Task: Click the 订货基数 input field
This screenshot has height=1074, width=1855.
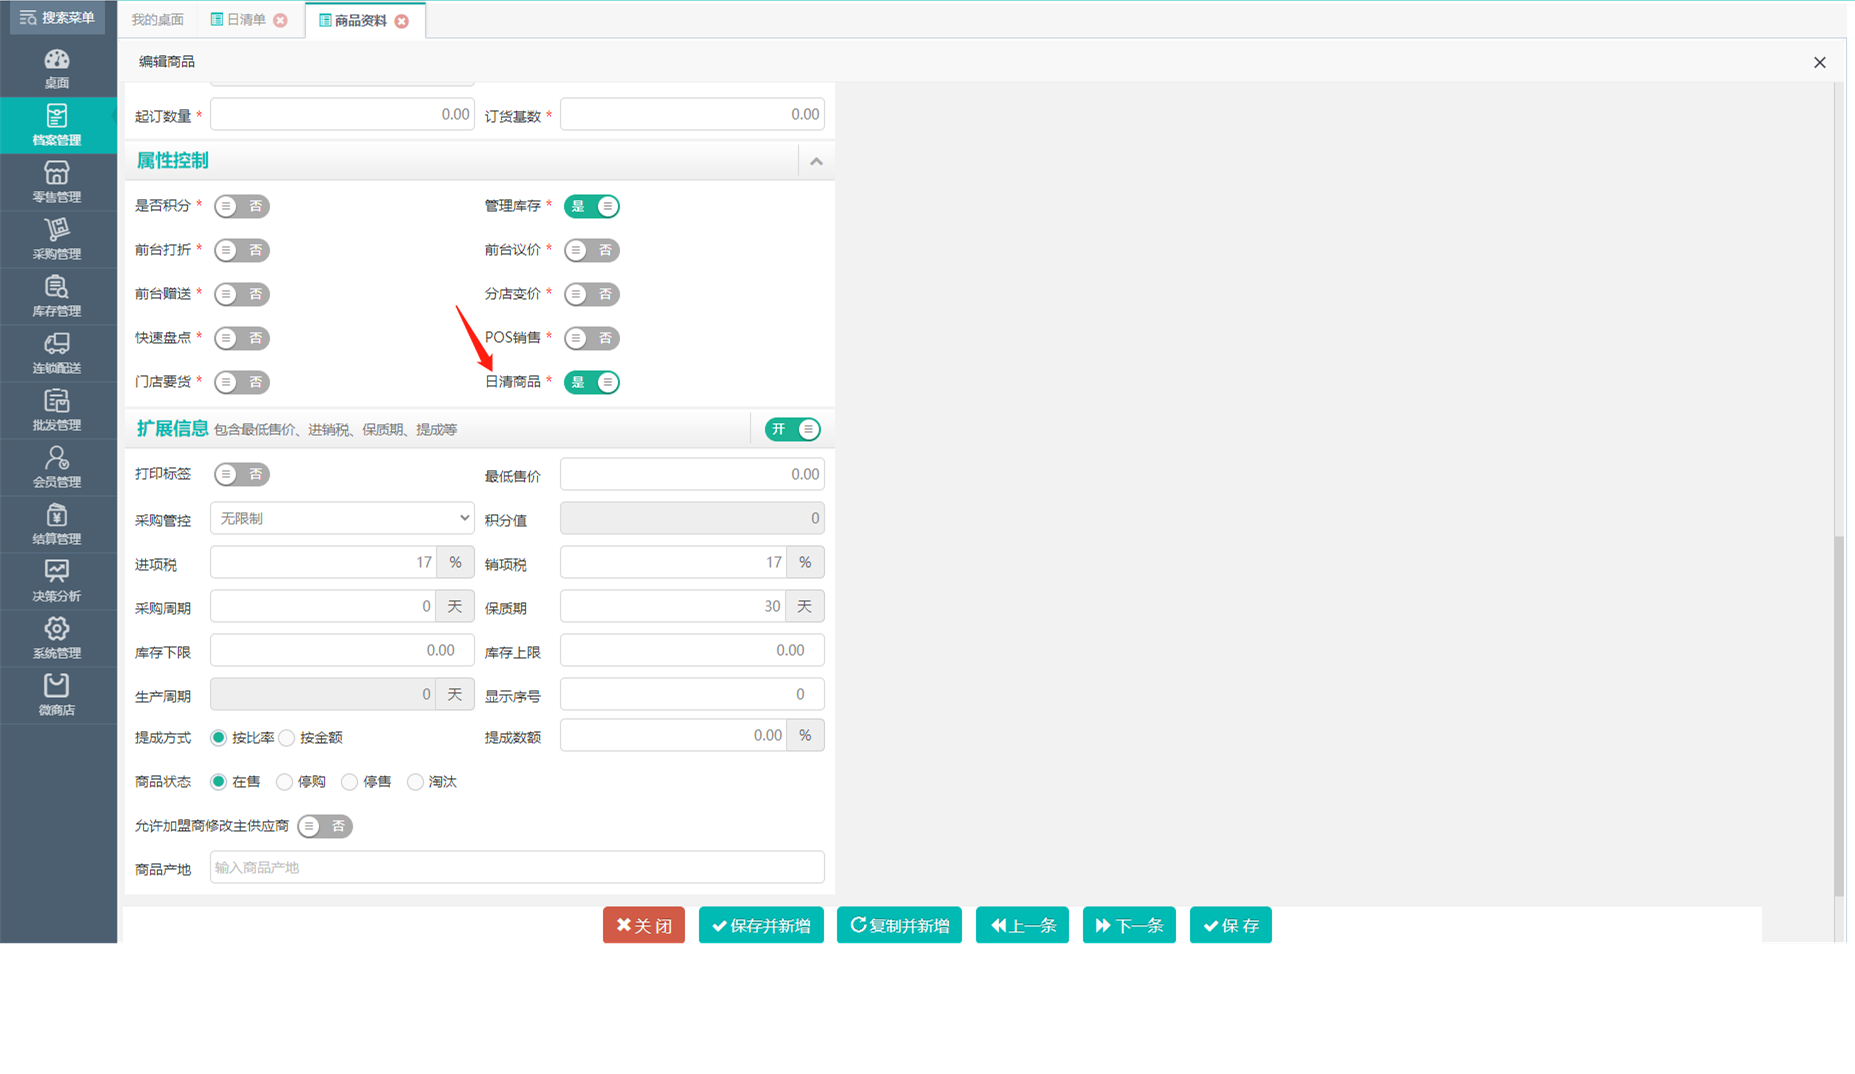Action: coord(692,114)
